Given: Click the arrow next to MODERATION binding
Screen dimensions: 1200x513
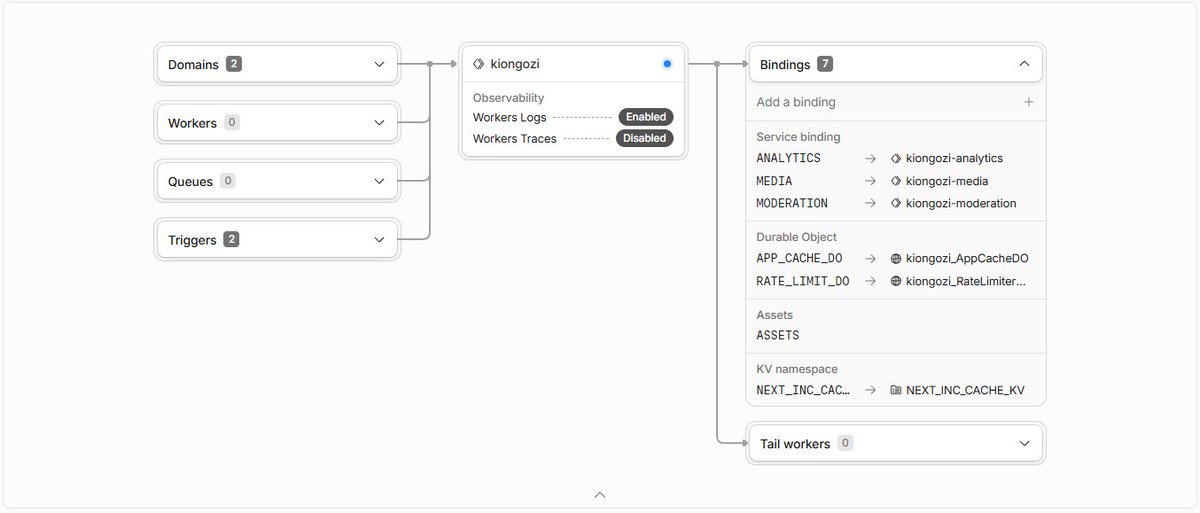Looking at the screenshot, I should tap(870, 203).
